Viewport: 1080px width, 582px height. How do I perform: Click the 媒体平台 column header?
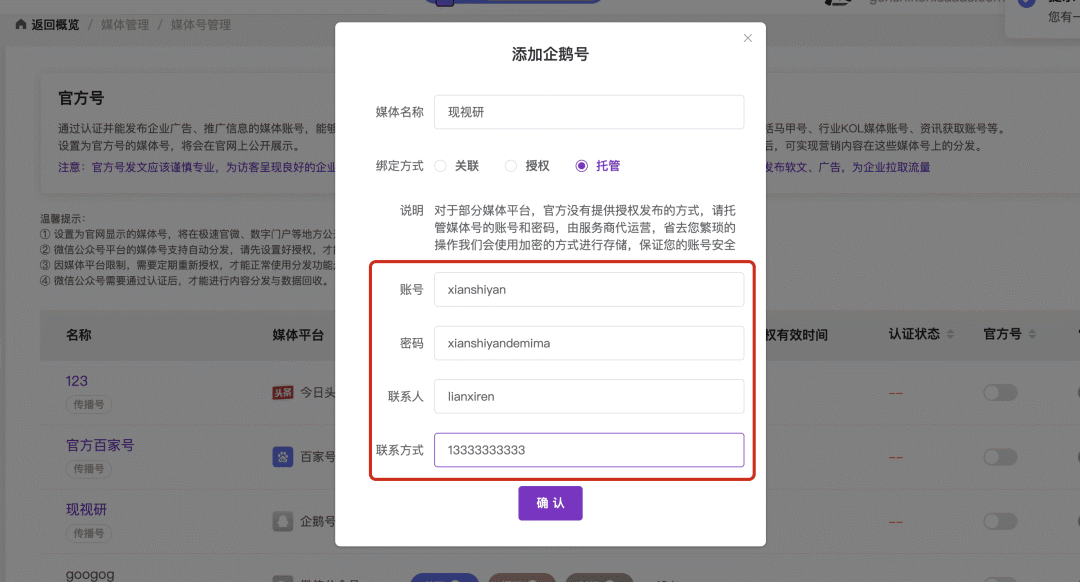pyautogui.click(x=298, y=335)
